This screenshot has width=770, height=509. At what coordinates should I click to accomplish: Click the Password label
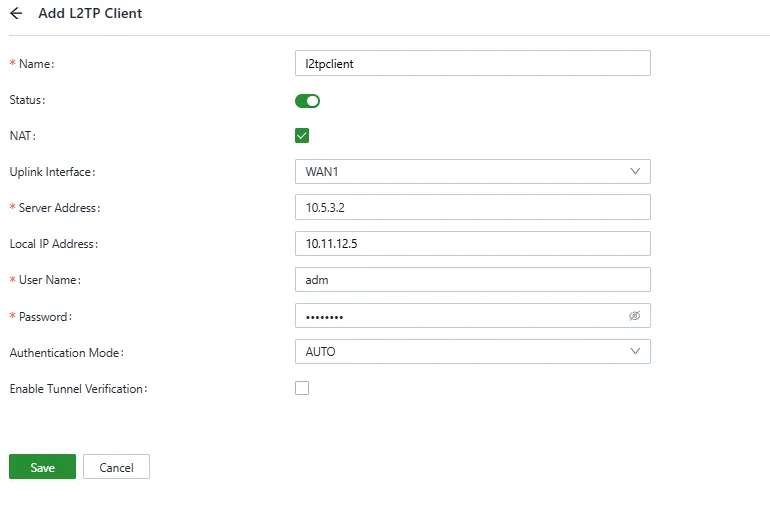(45, 317)
